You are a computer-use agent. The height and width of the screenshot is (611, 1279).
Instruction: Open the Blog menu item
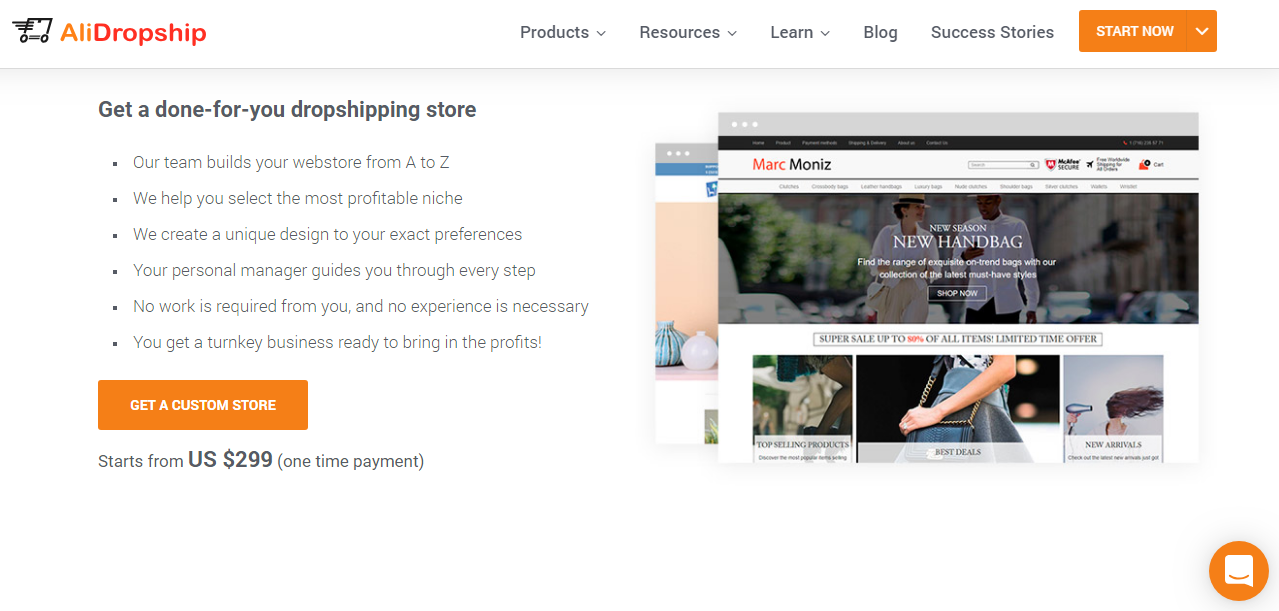880,32
